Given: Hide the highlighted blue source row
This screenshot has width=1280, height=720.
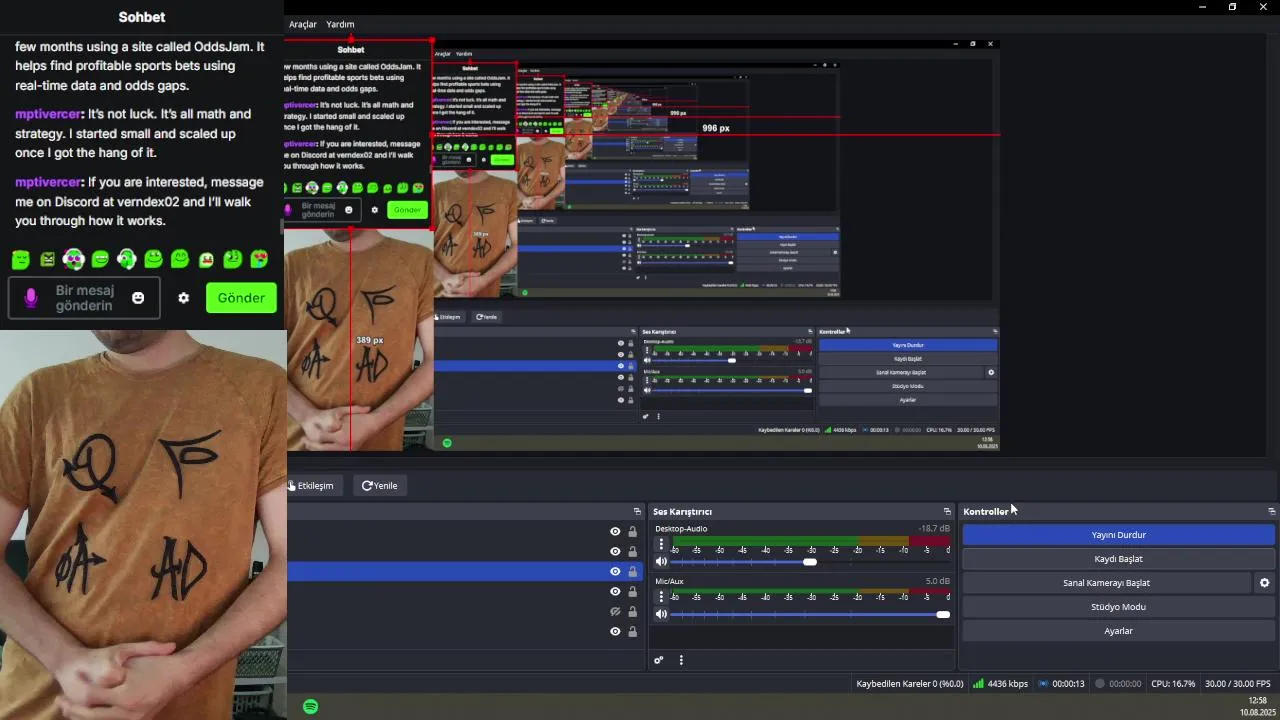Looking at the screenshot, I should (x=615, y=572).
